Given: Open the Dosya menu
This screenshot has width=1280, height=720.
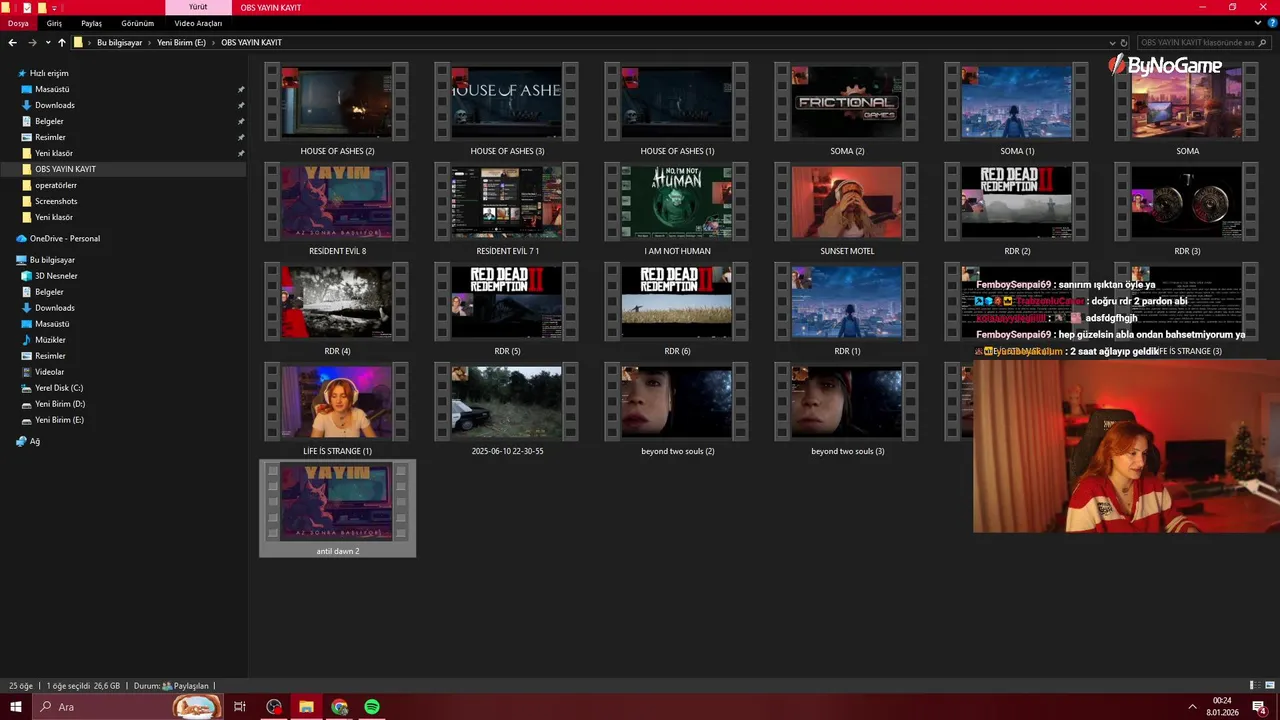Looking at the screenshot, I should 18,23.
